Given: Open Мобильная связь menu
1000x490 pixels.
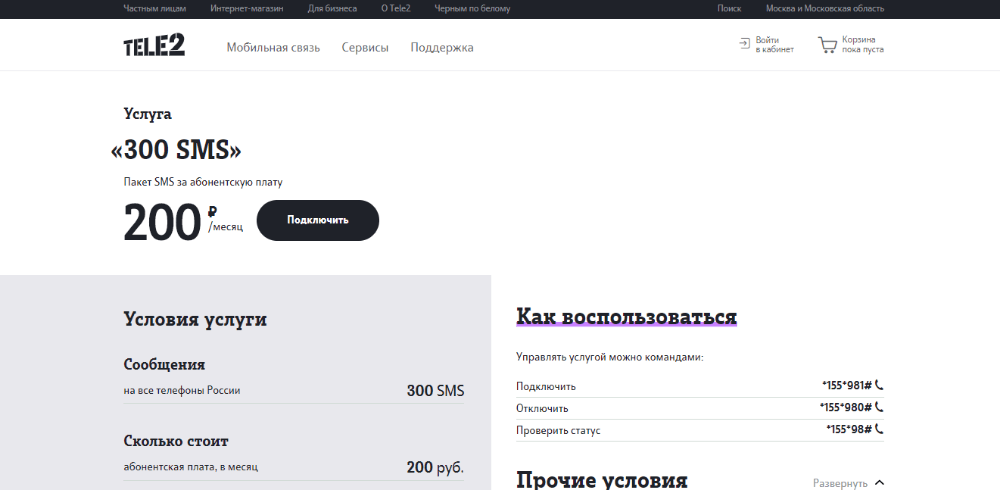Looking at the screenshot, I should [273, 48].
